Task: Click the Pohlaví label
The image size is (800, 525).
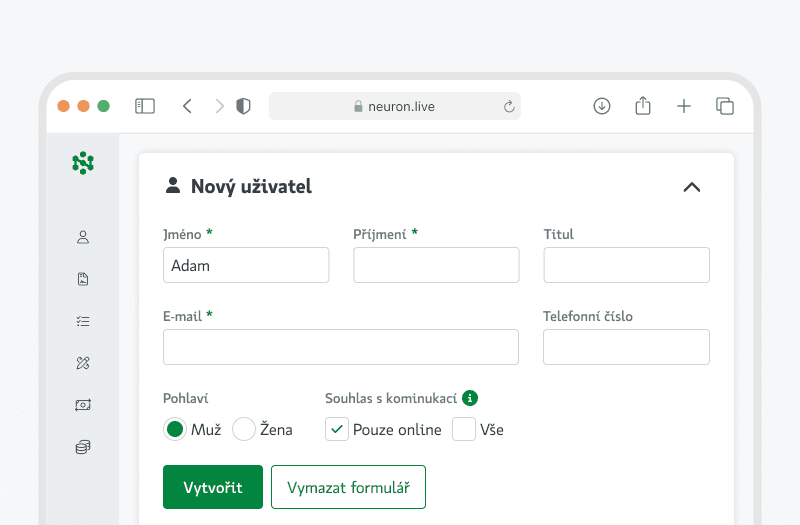Action: point(186,398)
